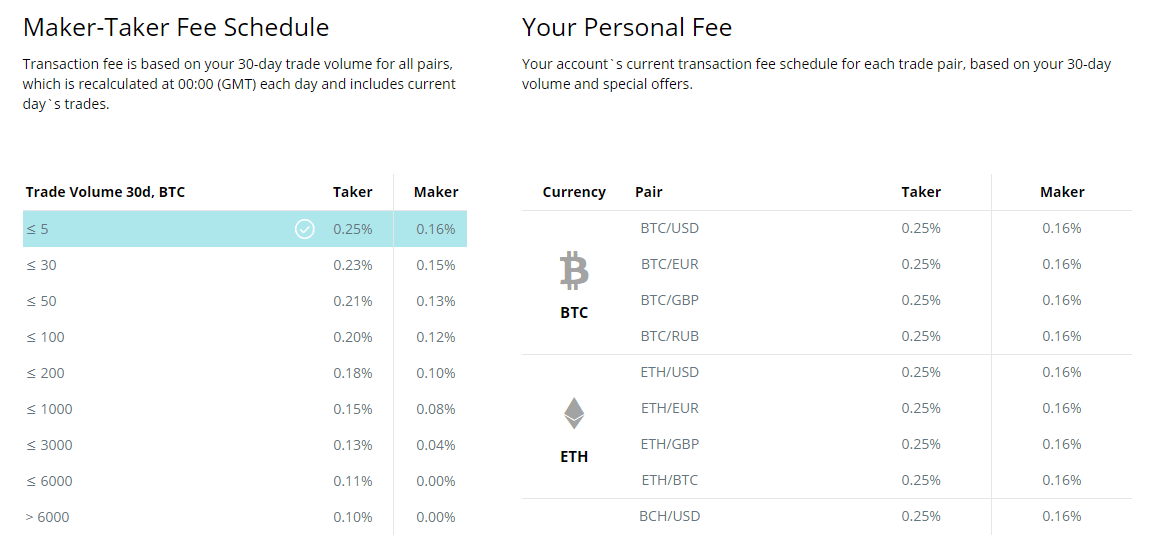
Task: Click the Pair column header
Action: pos(648,192)
